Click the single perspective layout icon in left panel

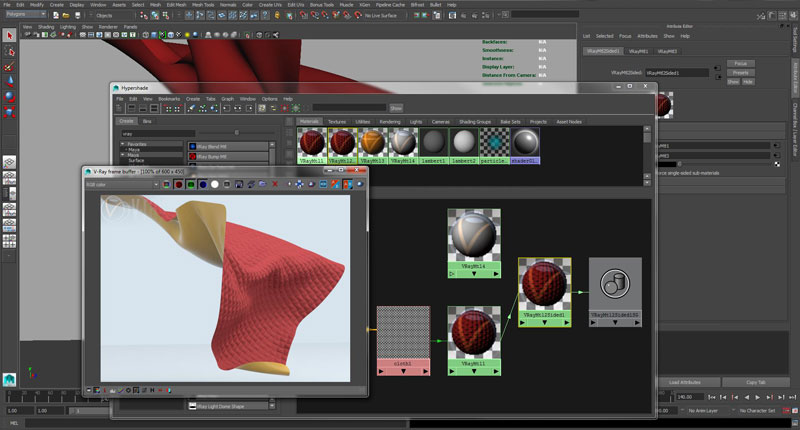pos(9,162)
